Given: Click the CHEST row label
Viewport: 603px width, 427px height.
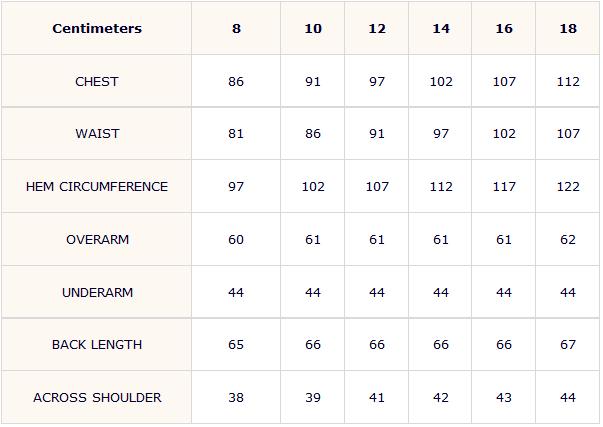Looking at the screenshot, I should (x=97, y=82).
